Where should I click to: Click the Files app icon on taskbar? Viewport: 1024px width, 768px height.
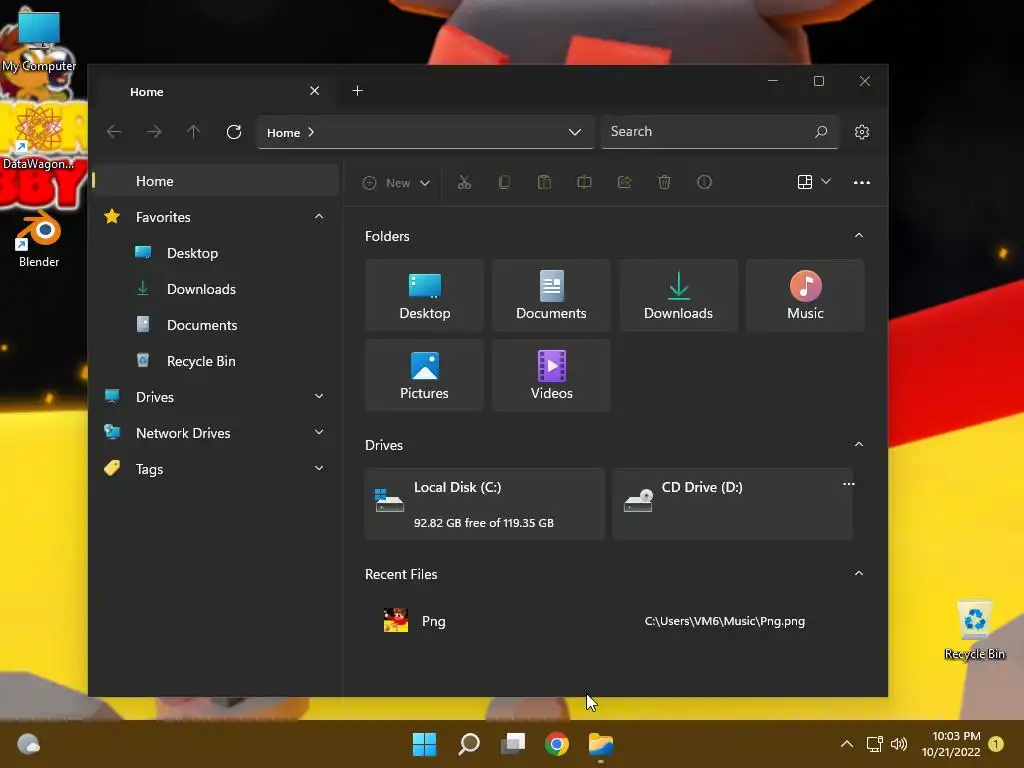601,744
